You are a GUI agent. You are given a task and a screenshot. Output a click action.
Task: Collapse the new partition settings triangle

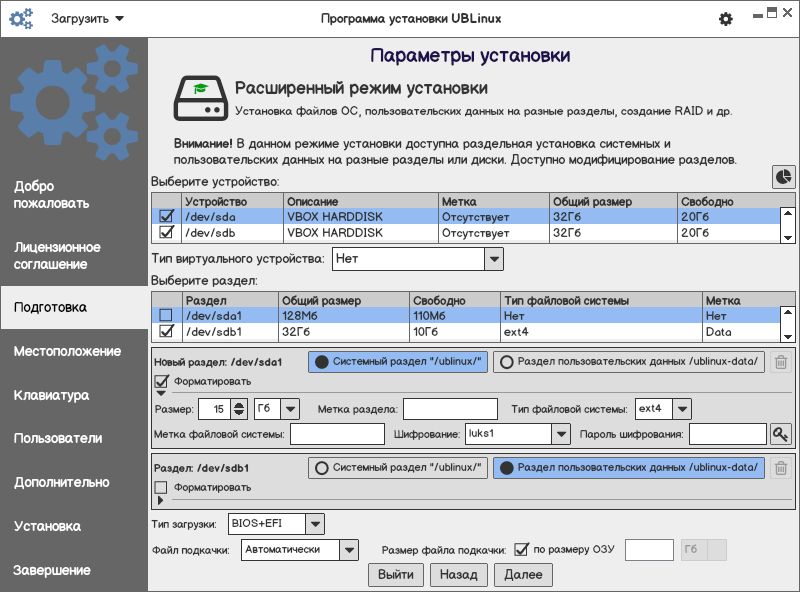pos(161,394)
